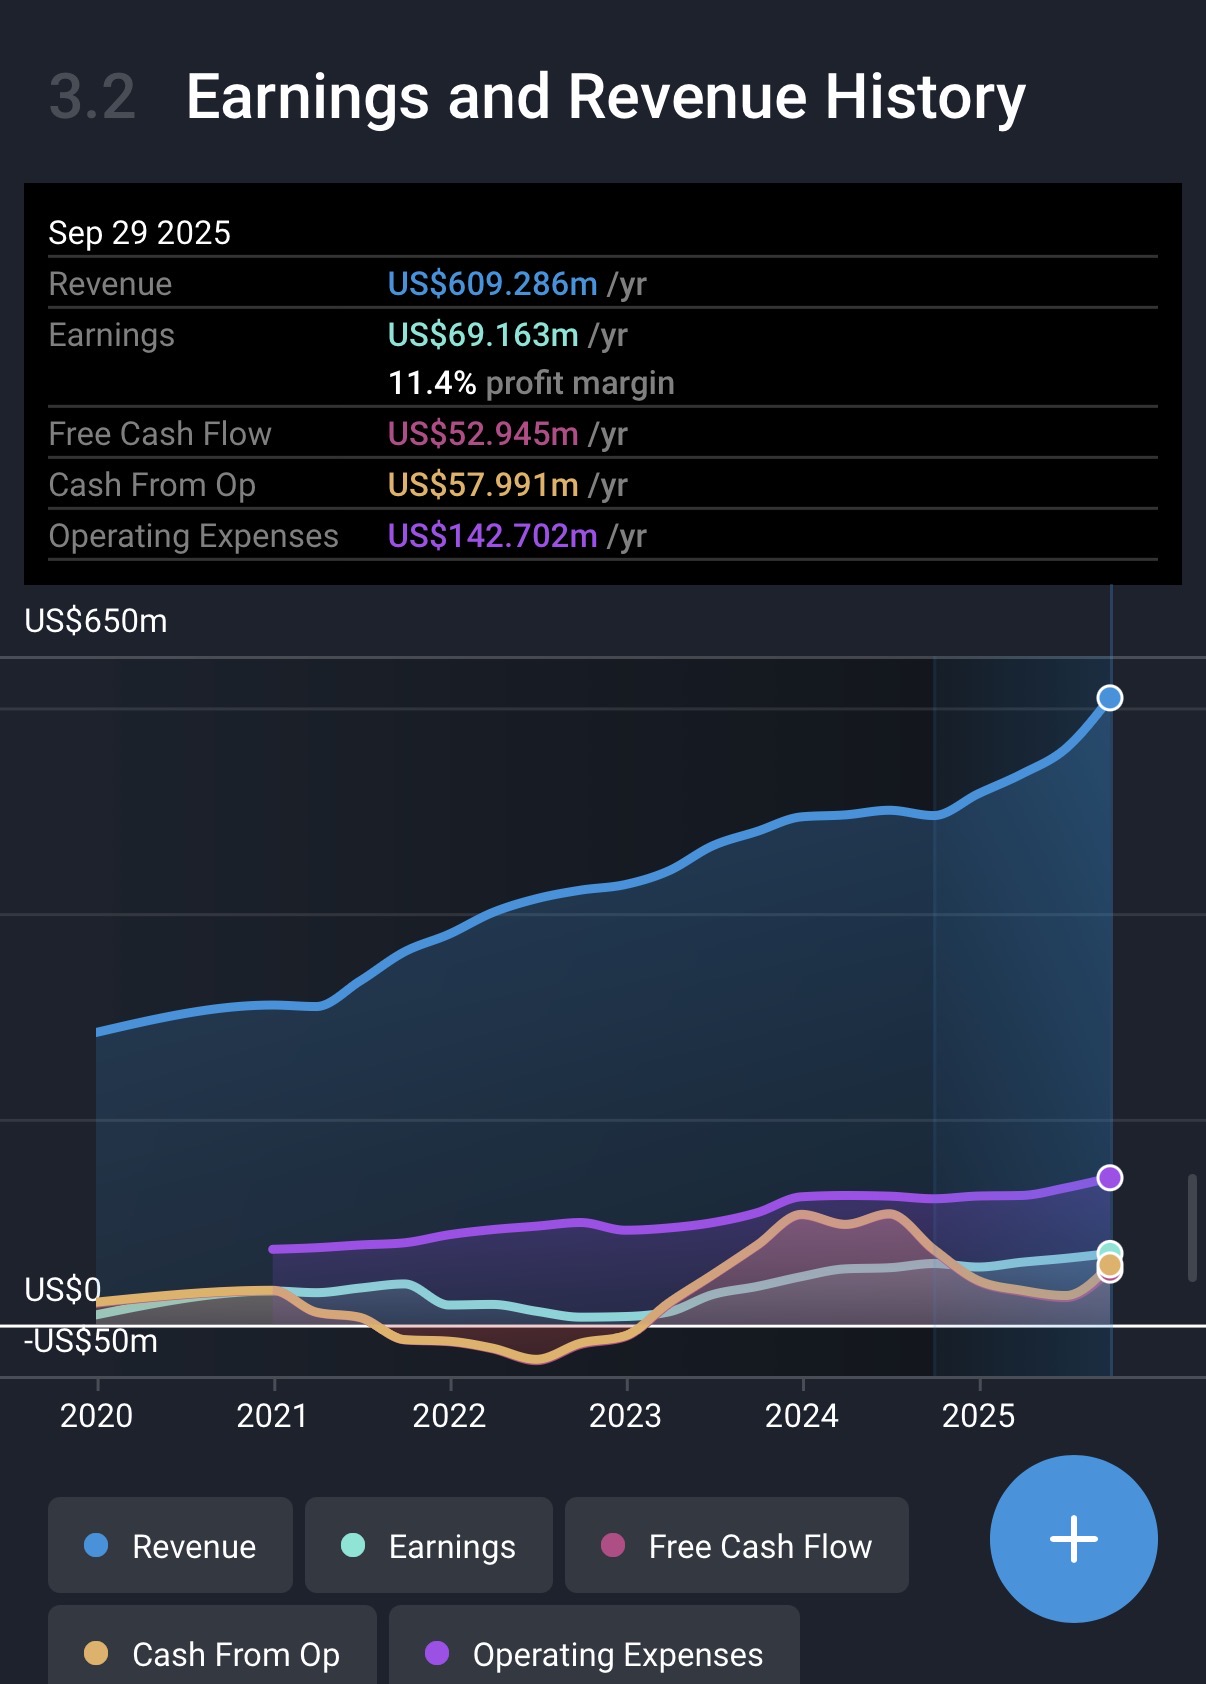
Task: Click the orange Cash From Op data point
Action: pos(1109,1266)
